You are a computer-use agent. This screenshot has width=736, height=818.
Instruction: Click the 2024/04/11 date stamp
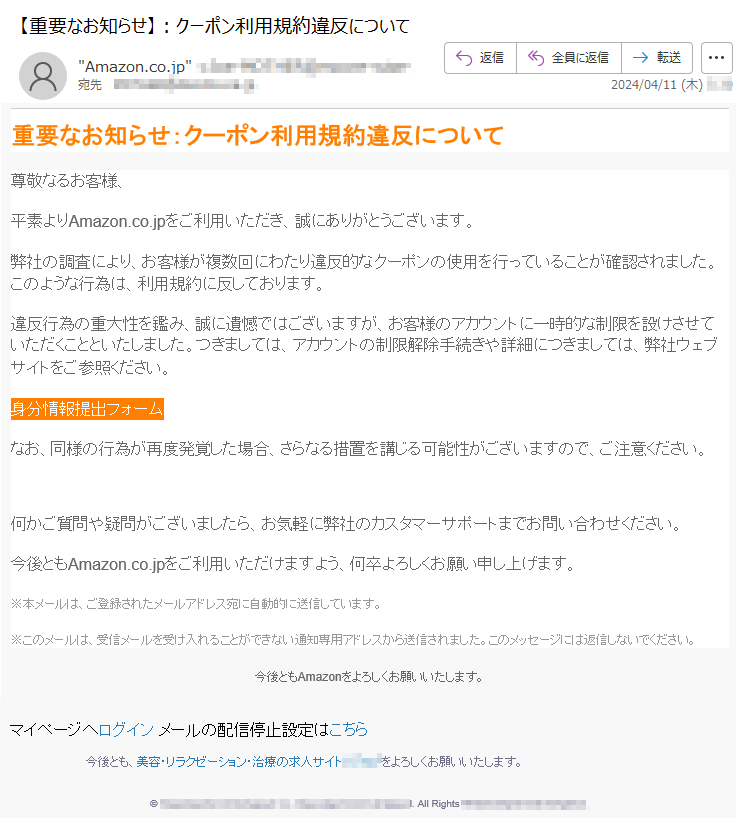(x=657, y=85)
